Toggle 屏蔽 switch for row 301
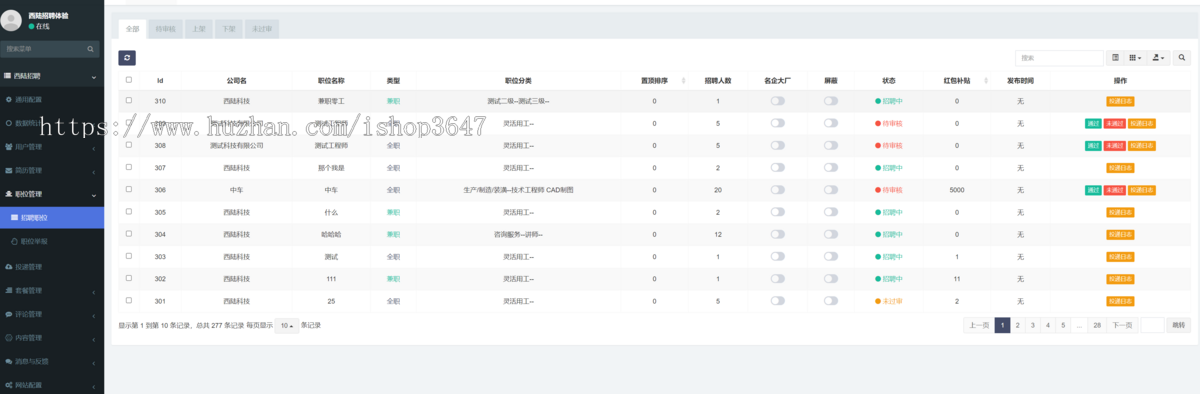The width and height of the screenshot is (1200, 394). pos(831,301)
